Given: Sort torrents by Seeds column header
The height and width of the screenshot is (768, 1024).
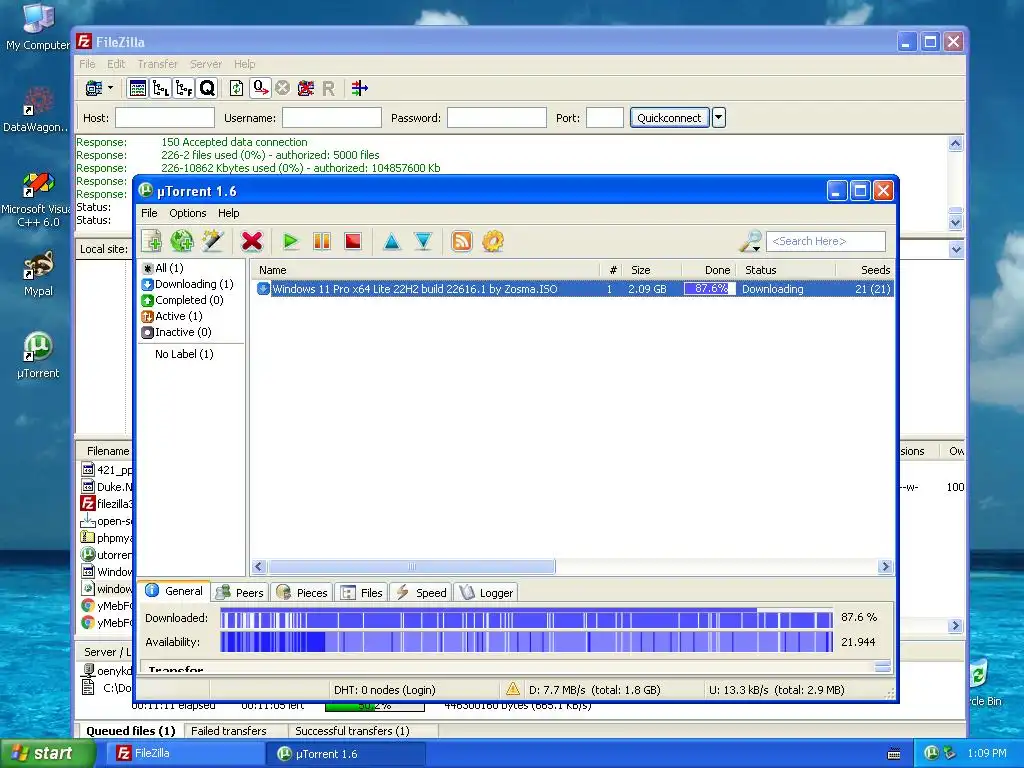Looking at the screenshot, I should coord(865,270).
